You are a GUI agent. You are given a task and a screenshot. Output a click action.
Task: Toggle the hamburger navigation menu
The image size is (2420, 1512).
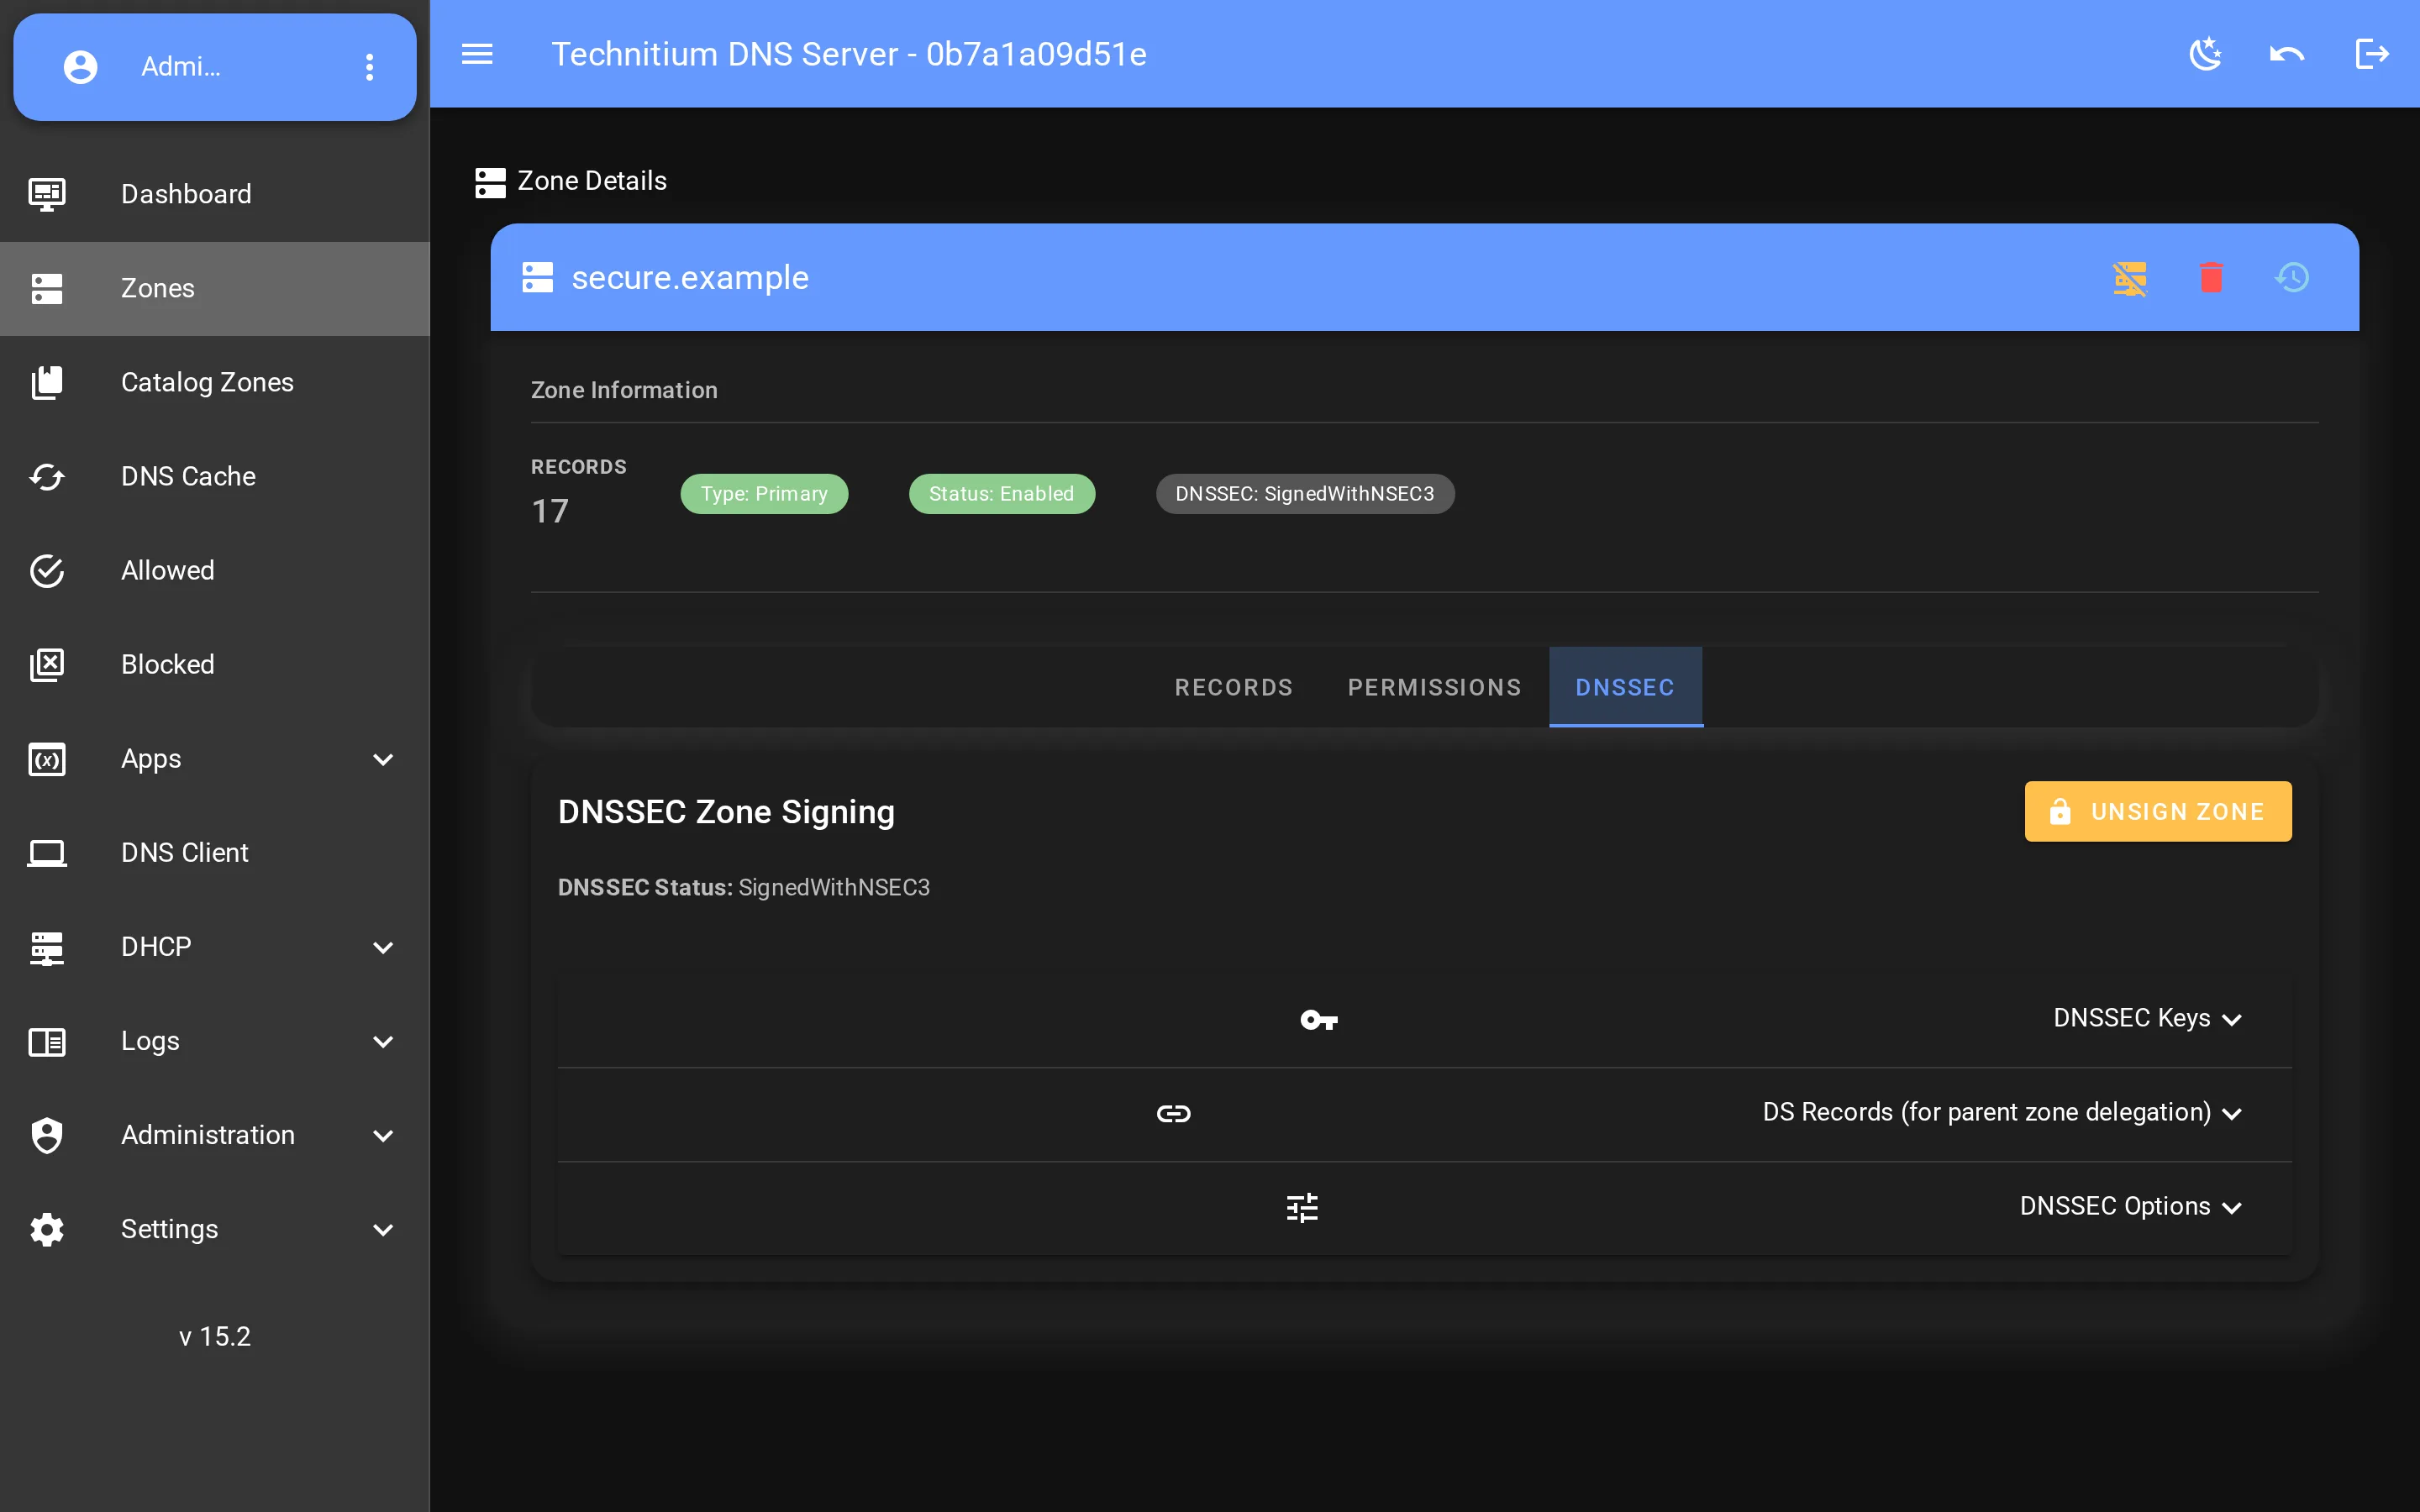pyautogui.click(x=477, y=54)
